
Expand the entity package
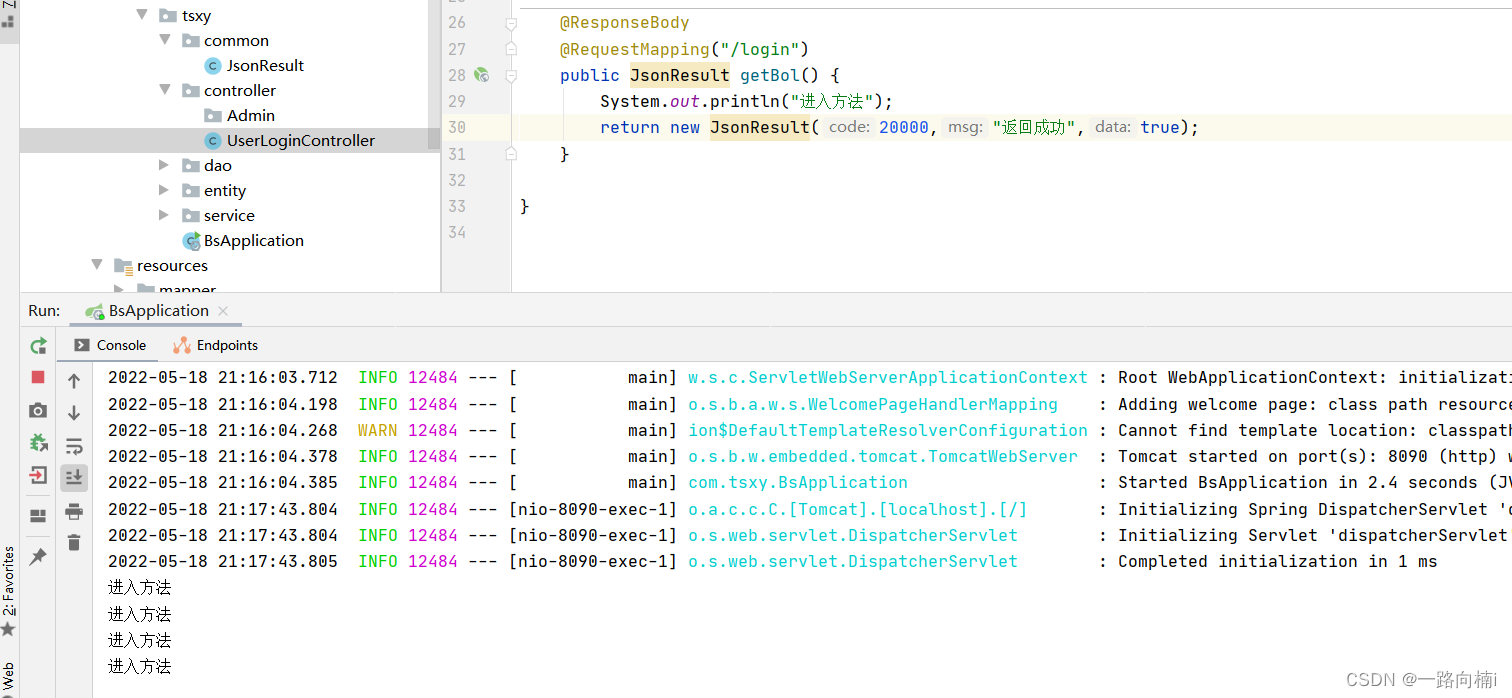pyautogui.click(x=165, y=190)
